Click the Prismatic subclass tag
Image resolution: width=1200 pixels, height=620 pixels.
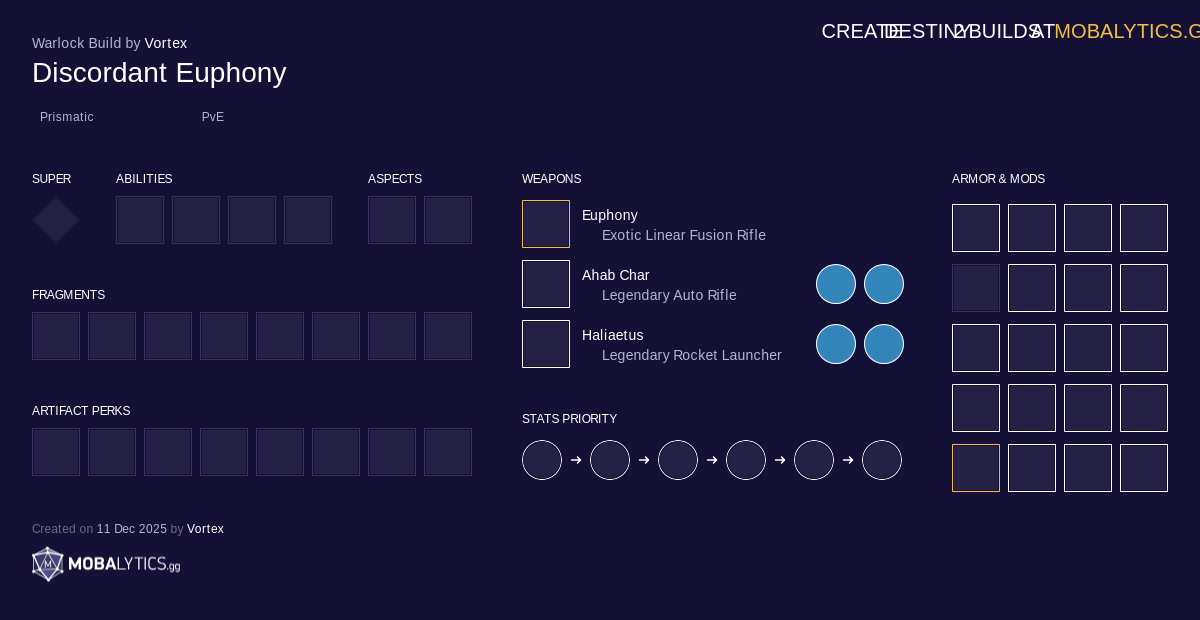(x=67, y=117)
